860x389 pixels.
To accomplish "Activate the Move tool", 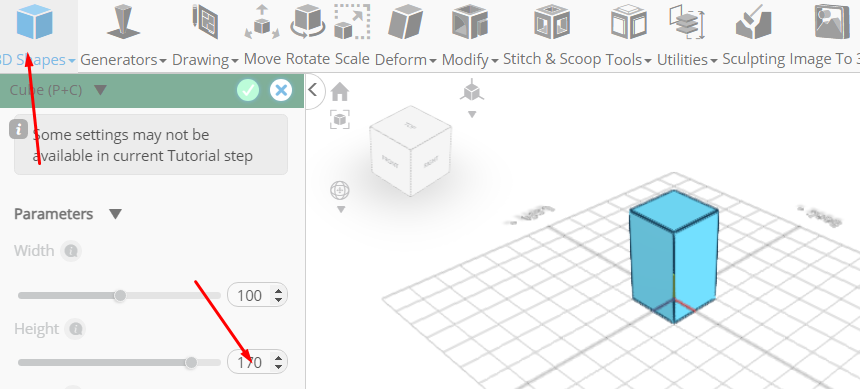I will [262, 22].
